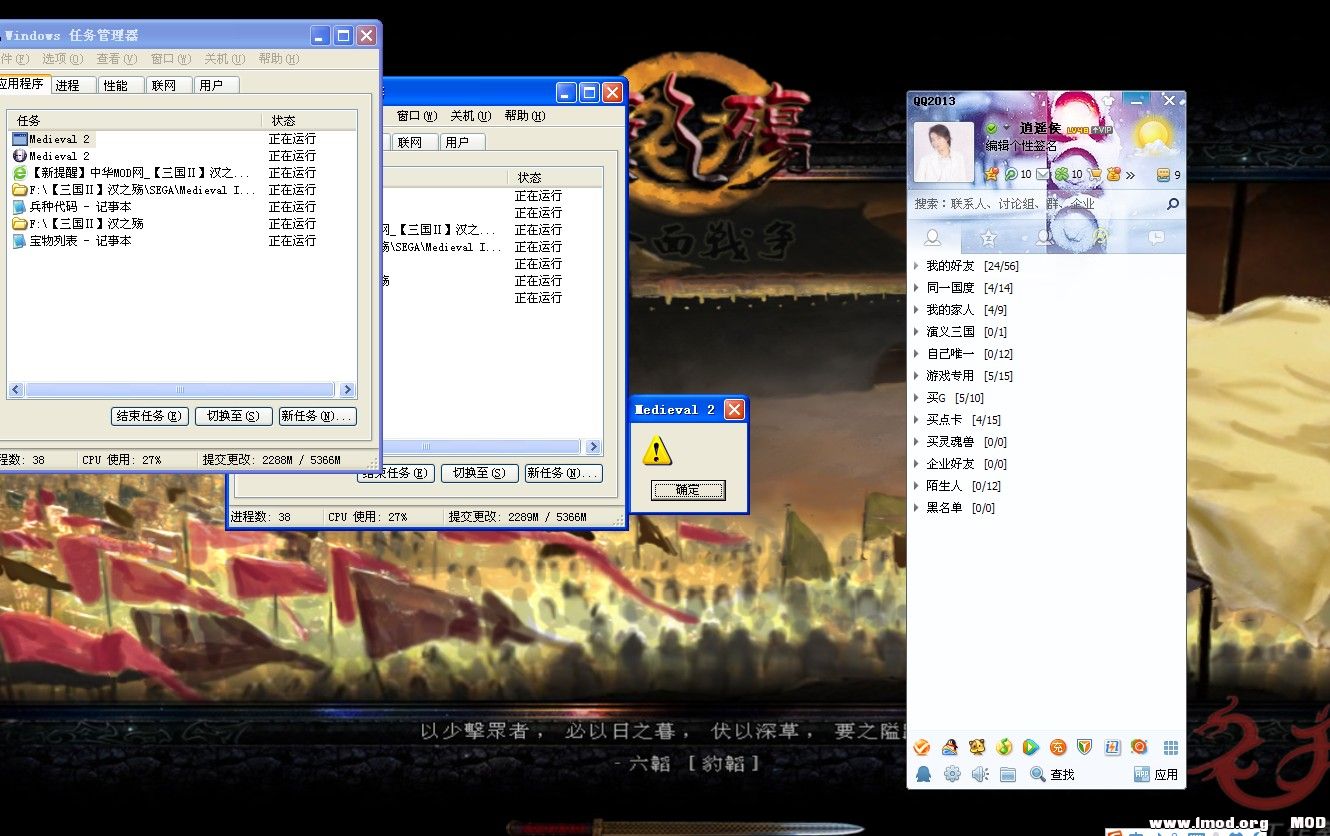Click the horizontal scrollbar in the task list
The height and width of the screenshot is (836, 1330).
[180, 390]
